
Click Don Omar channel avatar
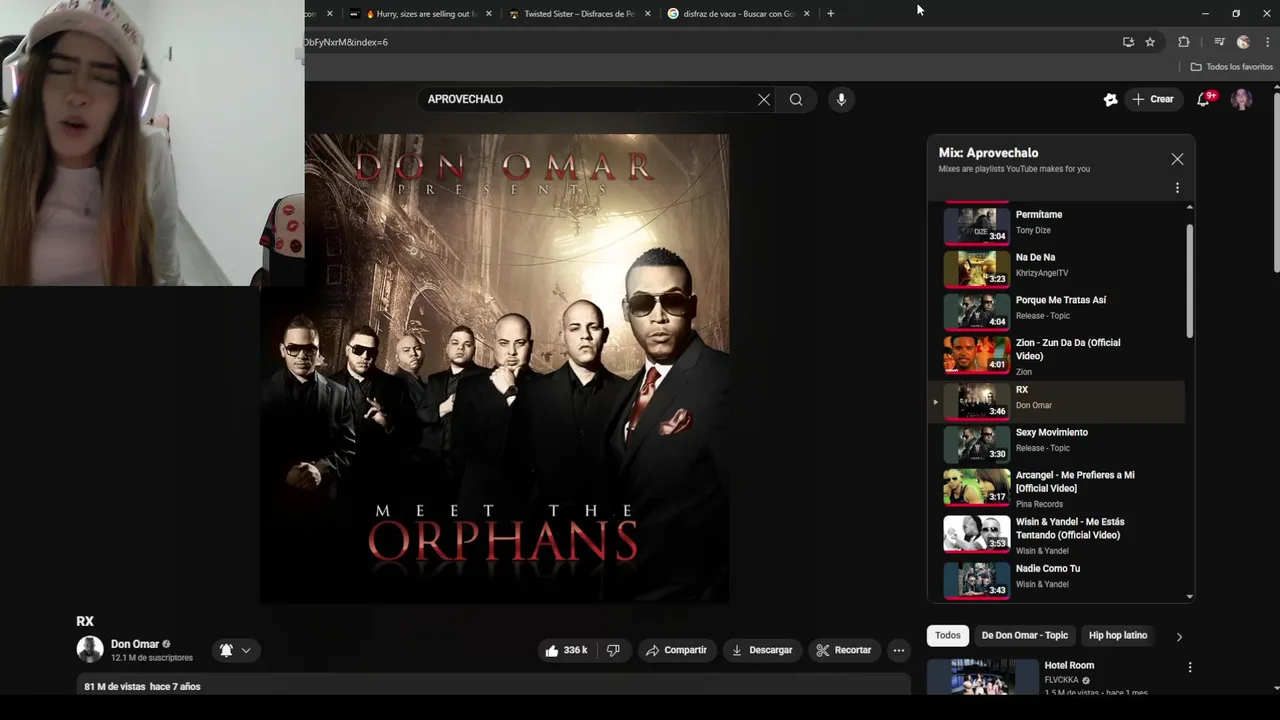click(90, 650)
